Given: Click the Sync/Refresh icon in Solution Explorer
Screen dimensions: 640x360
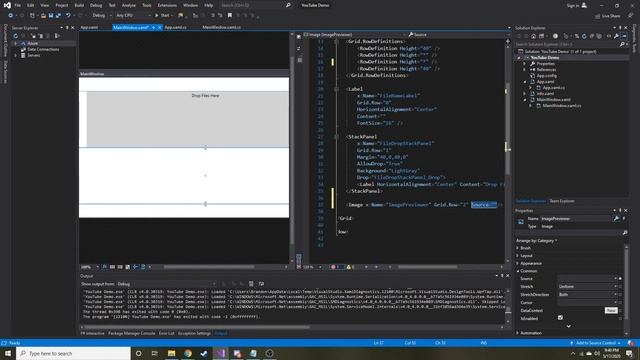Looking at the screenshot, I should [x=584, y=36].
